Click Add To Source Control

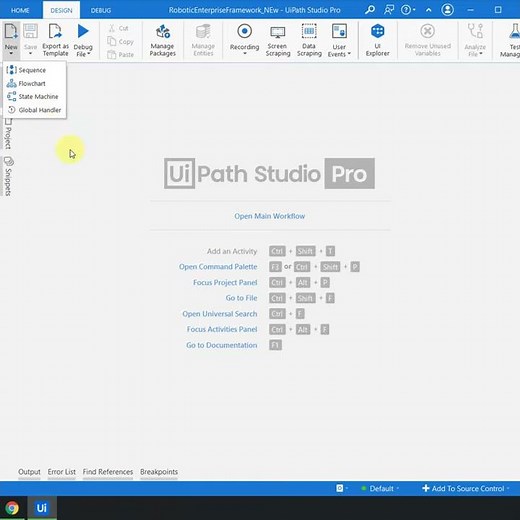(x=466, y=488)
